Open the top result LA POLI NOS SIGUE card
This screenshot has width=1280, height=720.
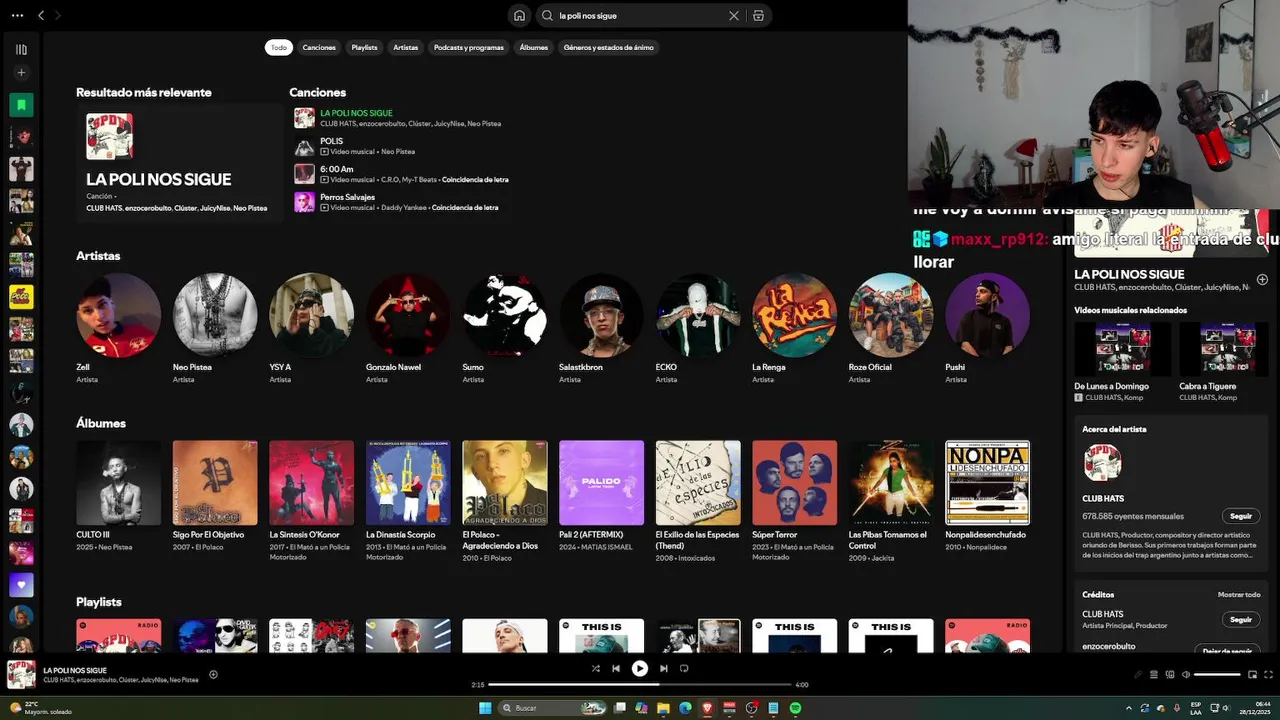(x=179, y=162)
